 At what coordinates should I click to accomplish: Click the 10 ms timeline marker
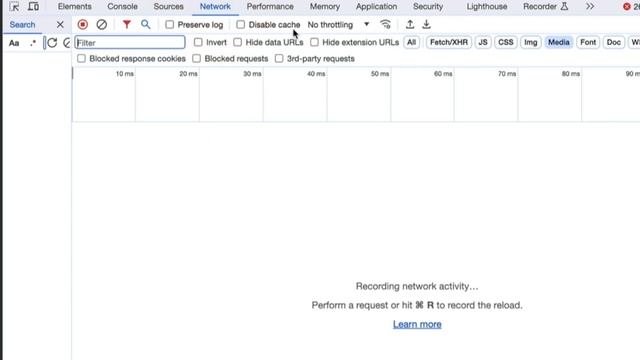(124, 74)
